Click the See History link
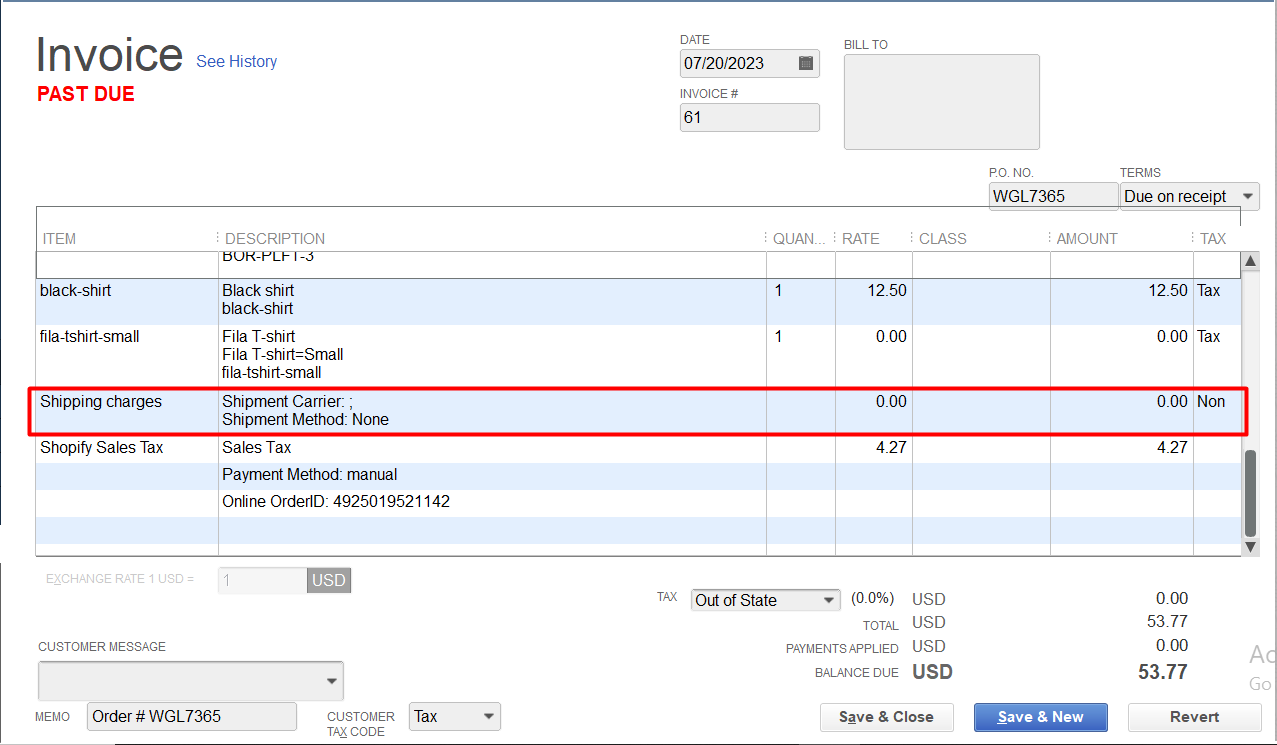The height and width of the screenshot is (745, 1277). click(236, 62)
